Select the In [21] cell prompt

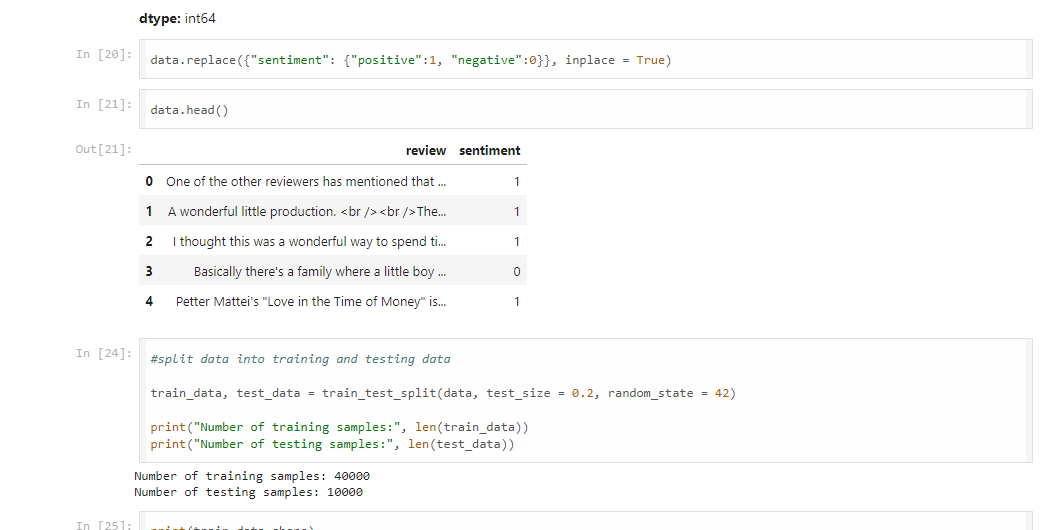coord(103,104)
